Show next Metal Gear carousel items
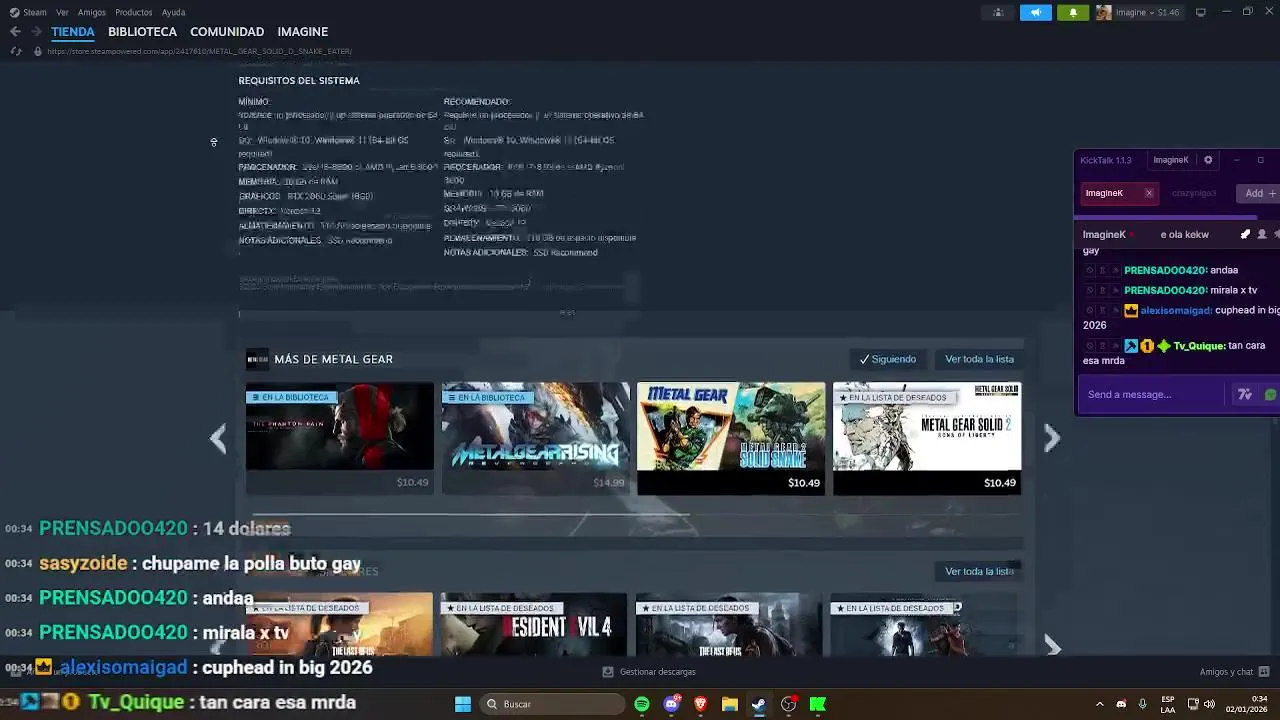The height and width of the screenshot is (720, 1280). pyautogui.click(x=1052, y=438)
